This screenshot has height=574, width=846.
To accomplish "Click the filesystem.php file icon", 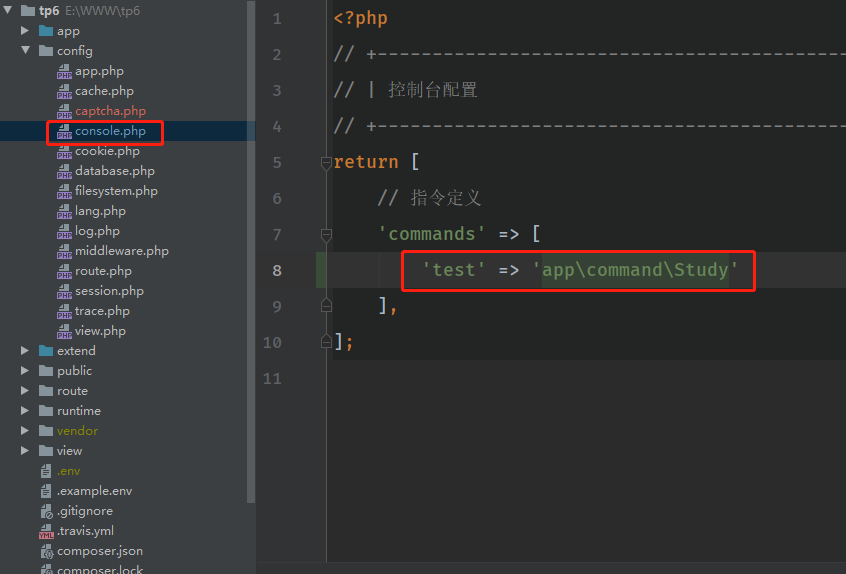I will tap(64, 191).
